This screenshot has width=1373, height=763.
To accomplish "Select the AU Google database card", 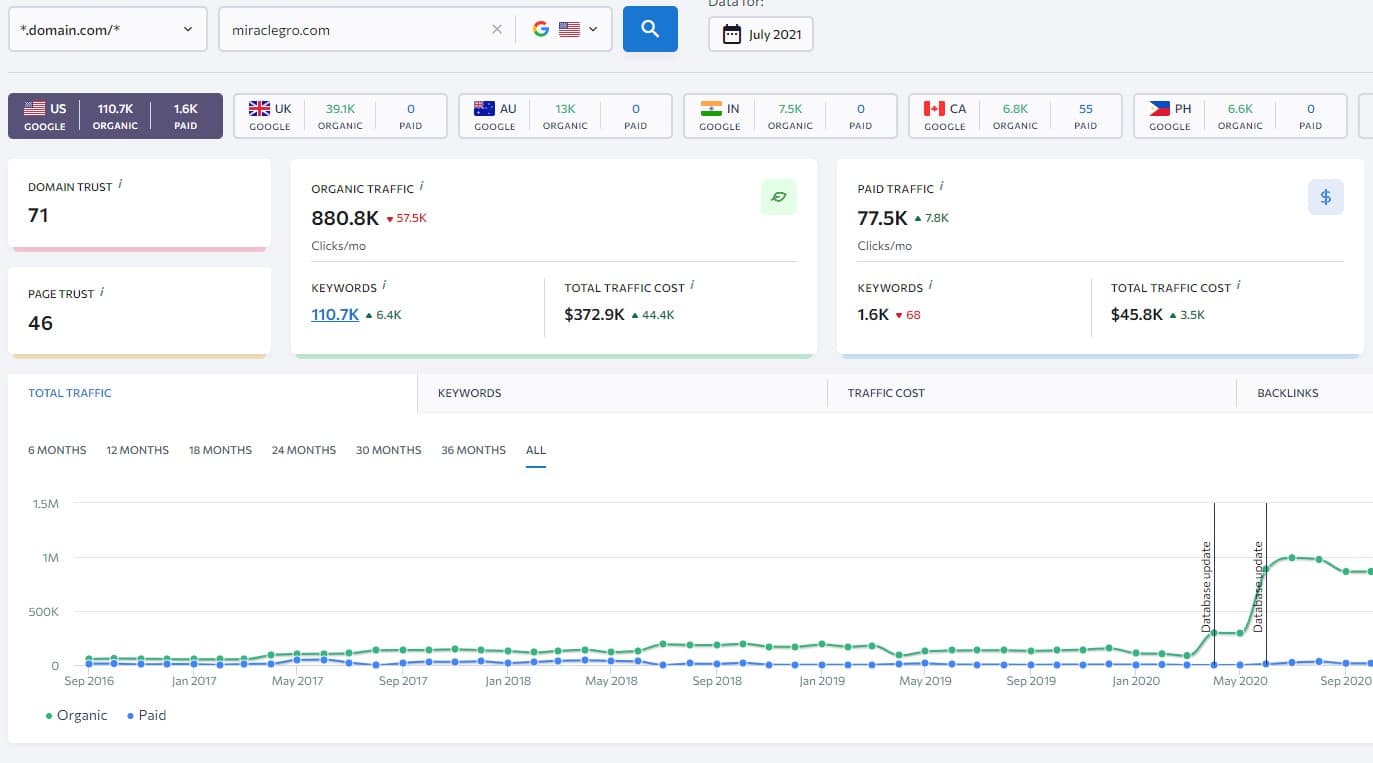I will [565, 116].
